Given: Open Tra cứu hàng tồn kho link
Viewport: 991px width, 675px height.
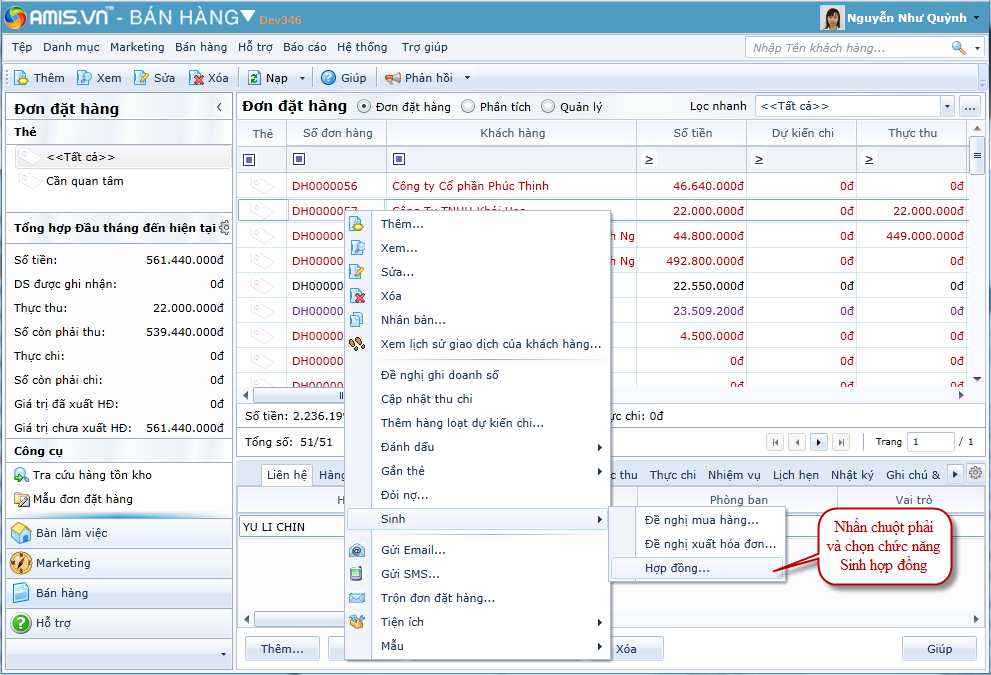Looking at the screenshot, I should point(92,475).
